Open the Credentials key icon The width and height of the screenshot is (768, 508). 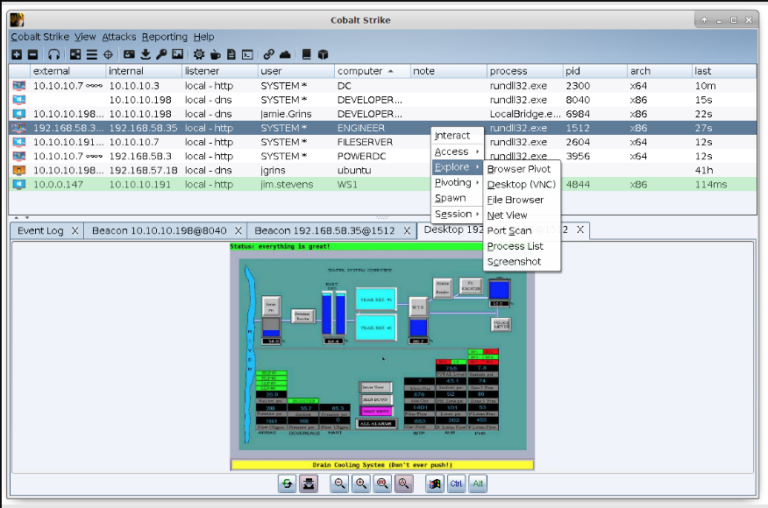(x=162, y=54)
